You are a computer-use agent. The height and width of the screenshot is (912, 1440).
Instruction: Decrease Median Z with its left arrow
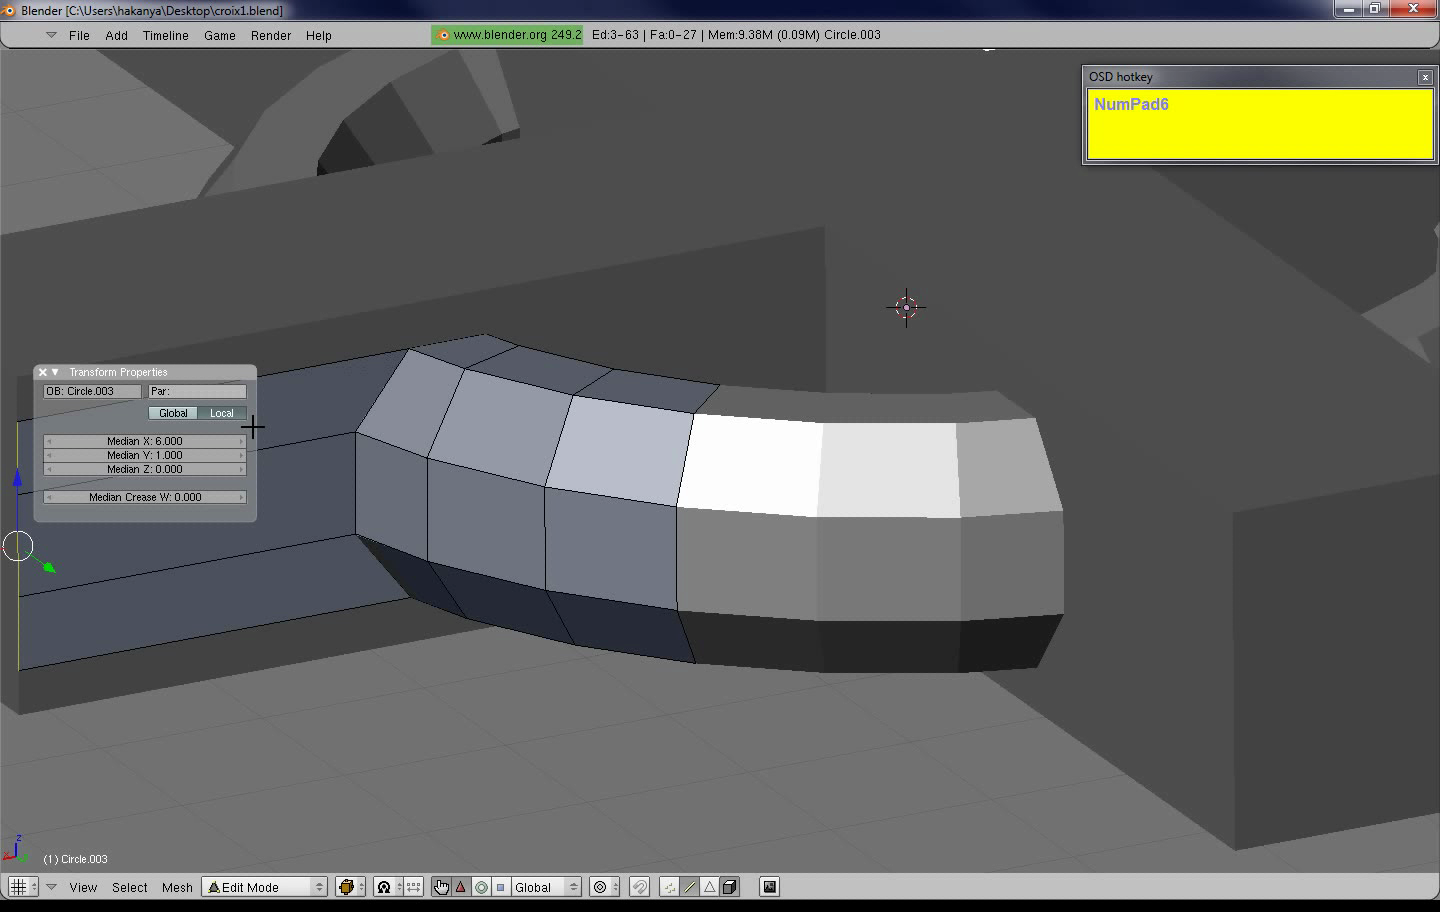(x=49, y=469)
